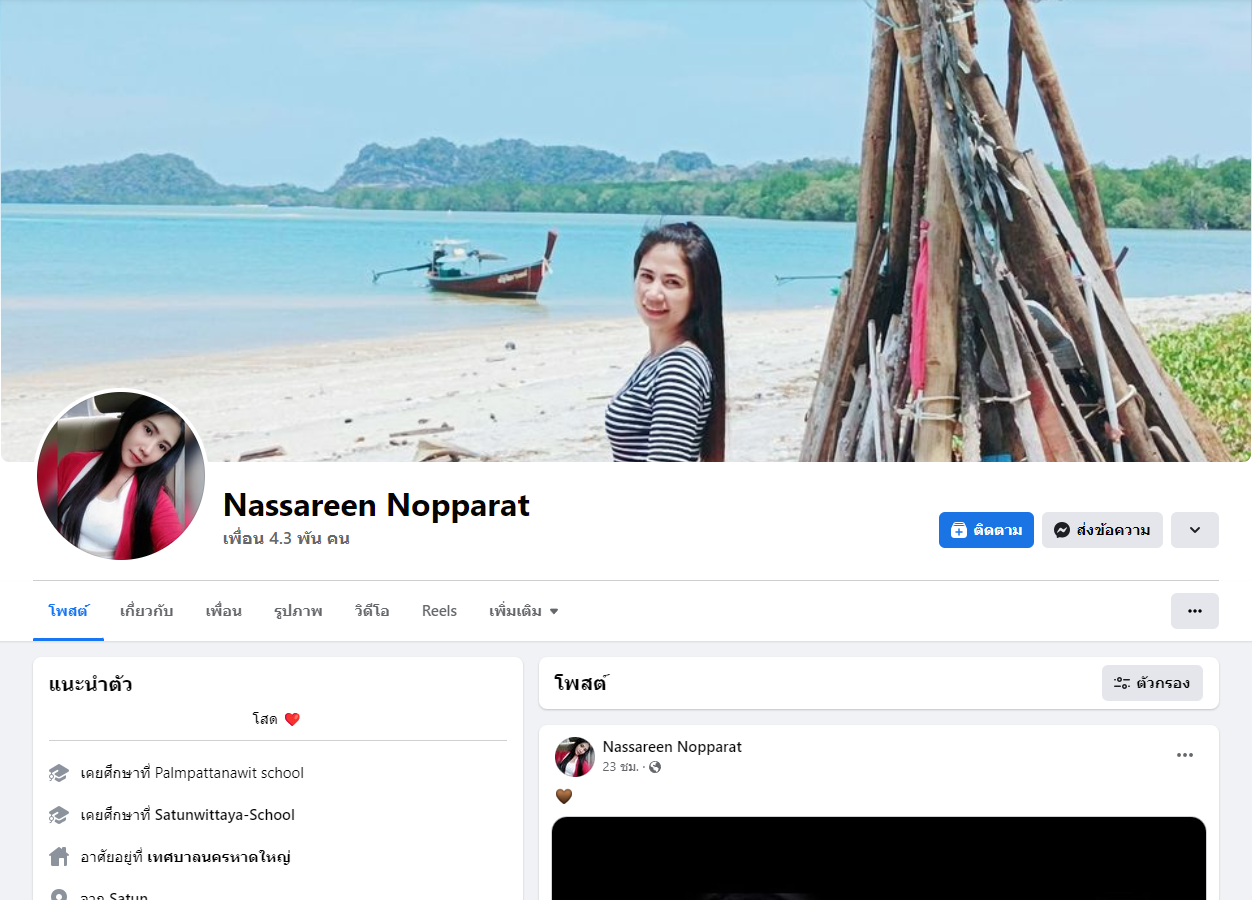Click the graduation cap icon beside Satunwittaya-School

(x=59, y=815)
